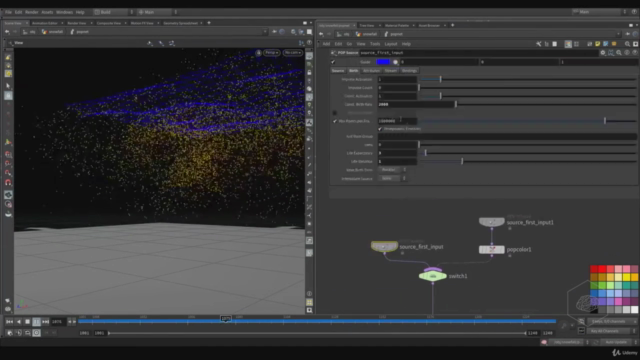Image resolution: width=640 pixels, height=360 pixels.
Task: Open the Render menu
Action: (31, 12)
